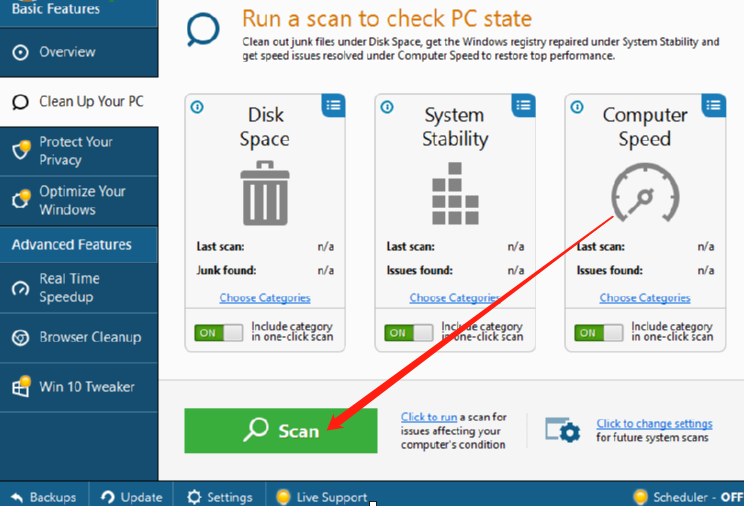Open Win 10 Tweaker feature
The width and height of the screenshot is (744, 506).
[x=79, y=387]
